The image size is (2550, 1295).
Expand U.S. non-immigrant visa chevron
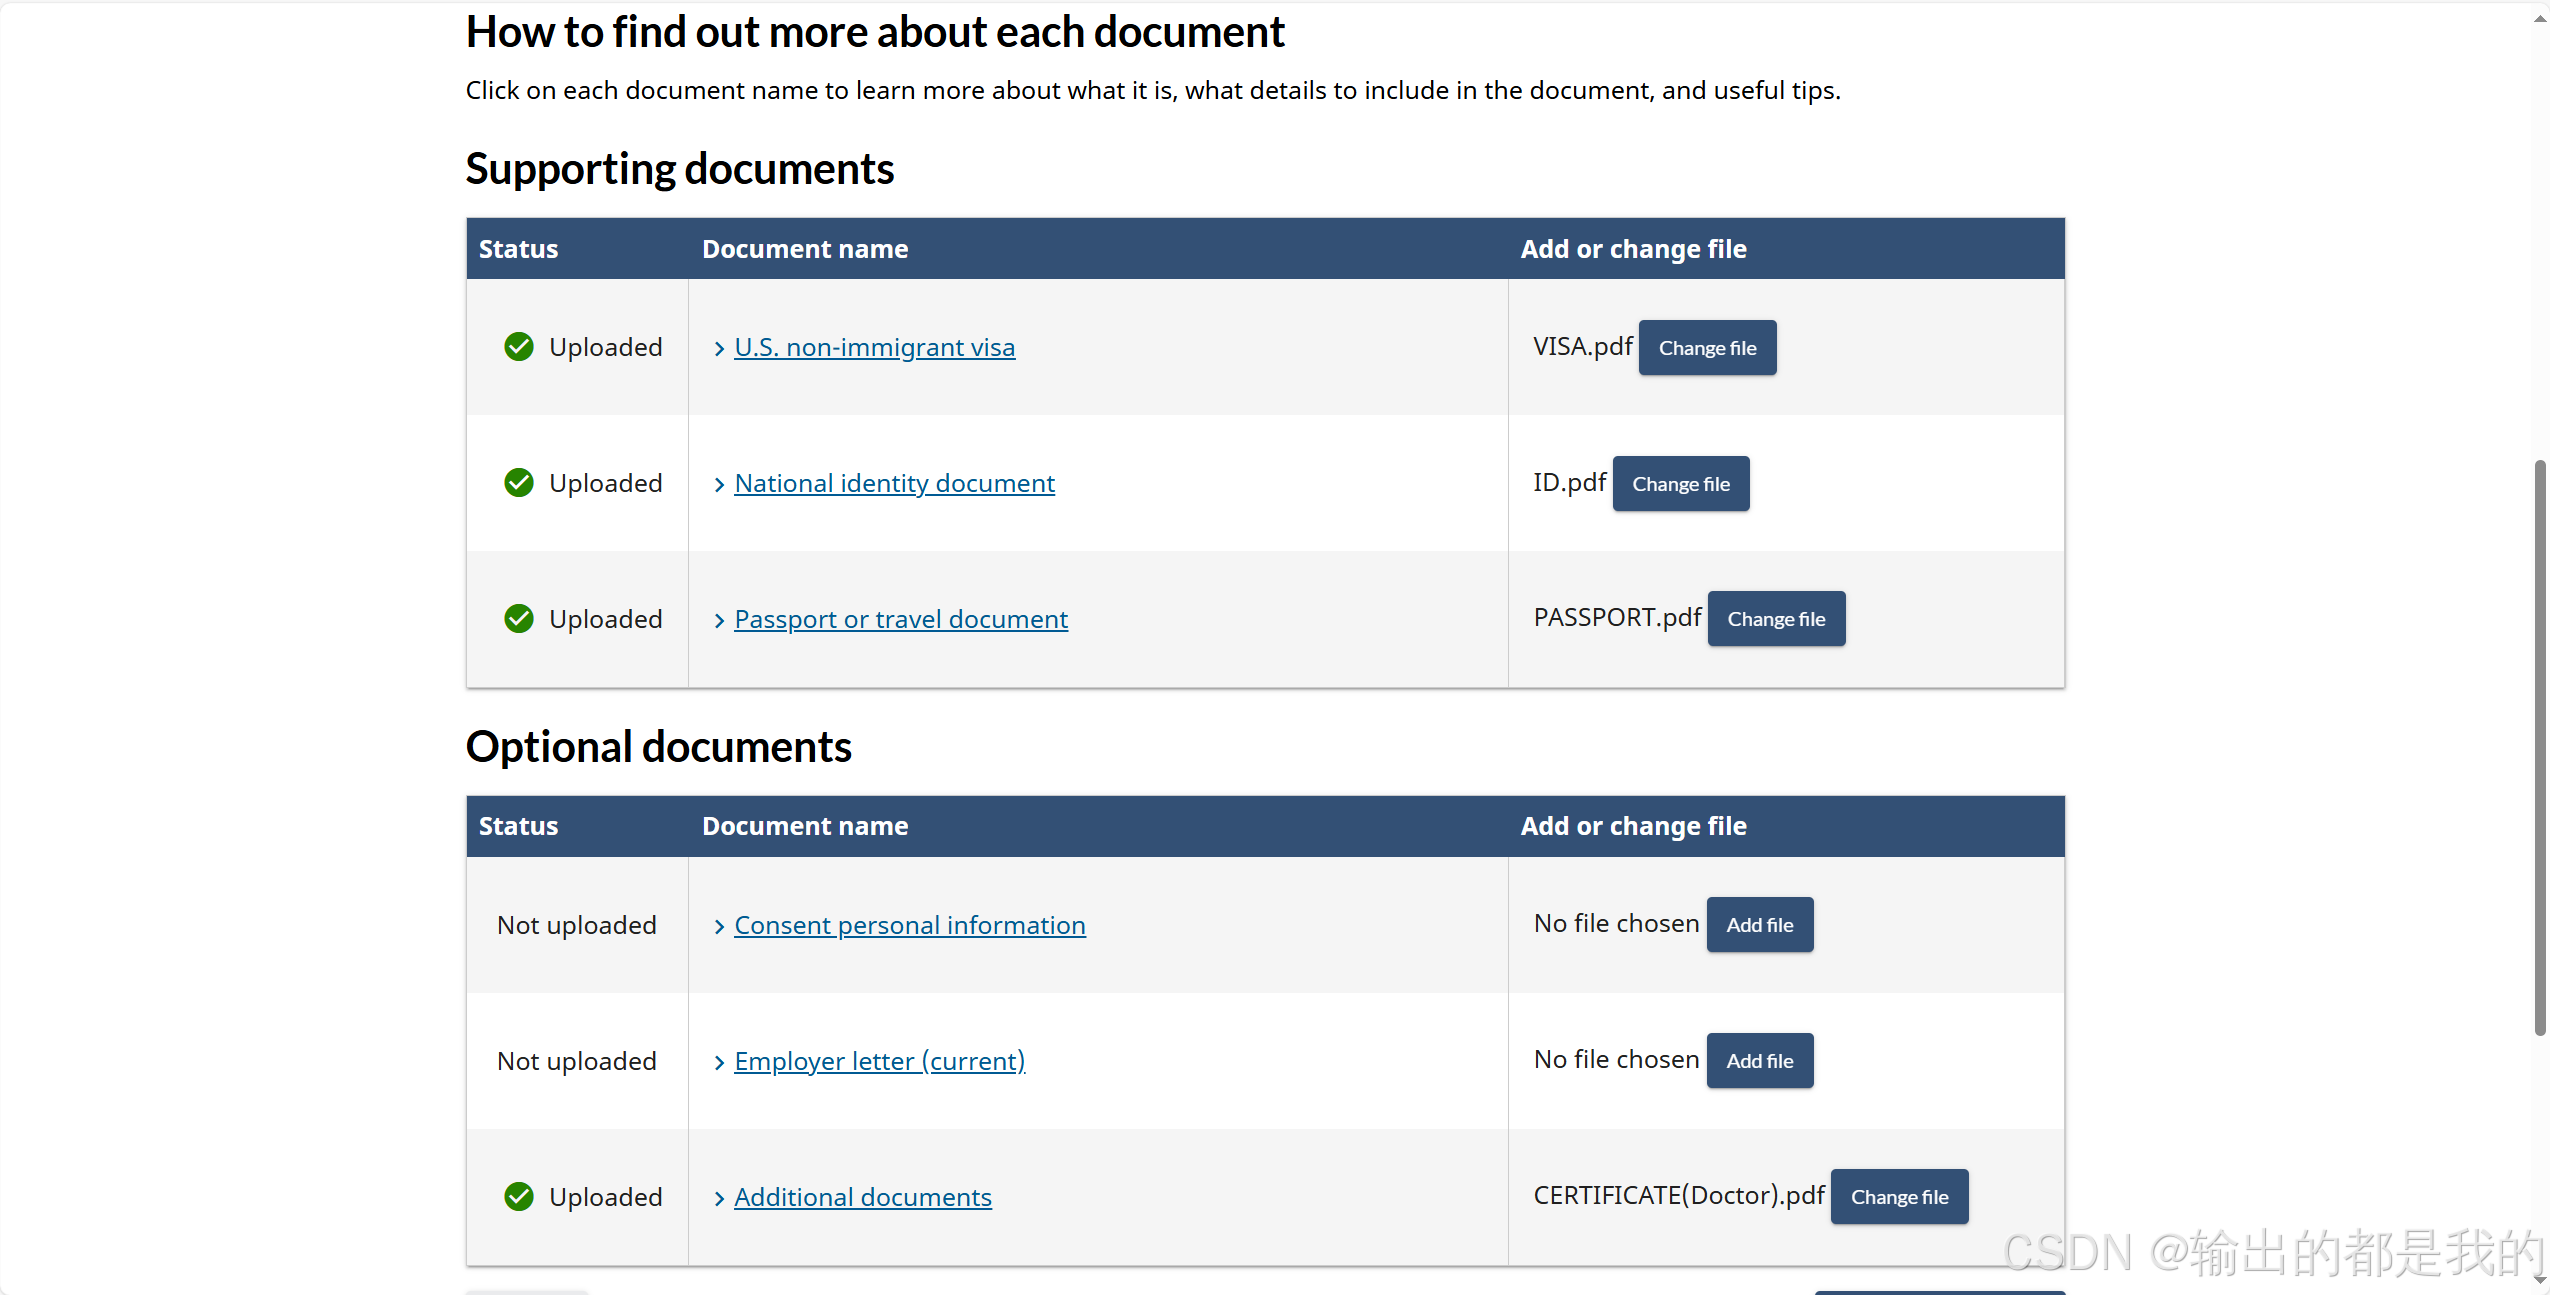[719, 348]
